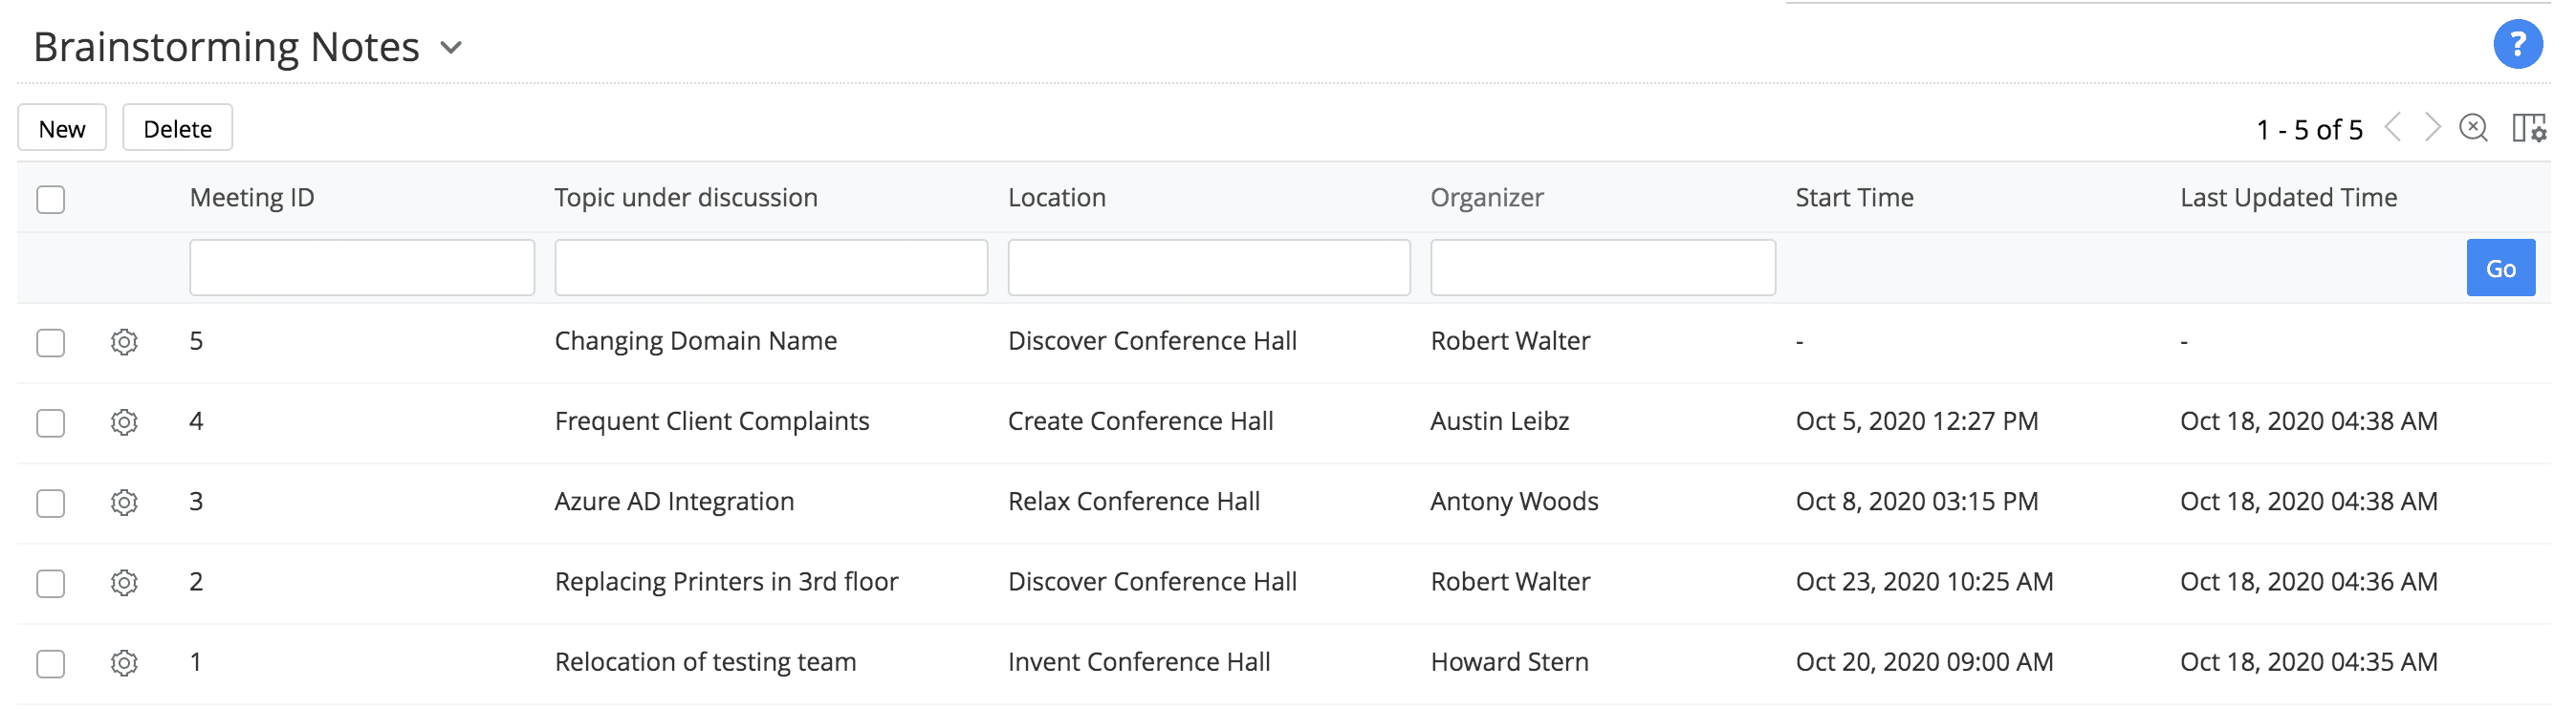Select the Replacing Printers row checkbox
2576x709 pixels.
point(51,583)
